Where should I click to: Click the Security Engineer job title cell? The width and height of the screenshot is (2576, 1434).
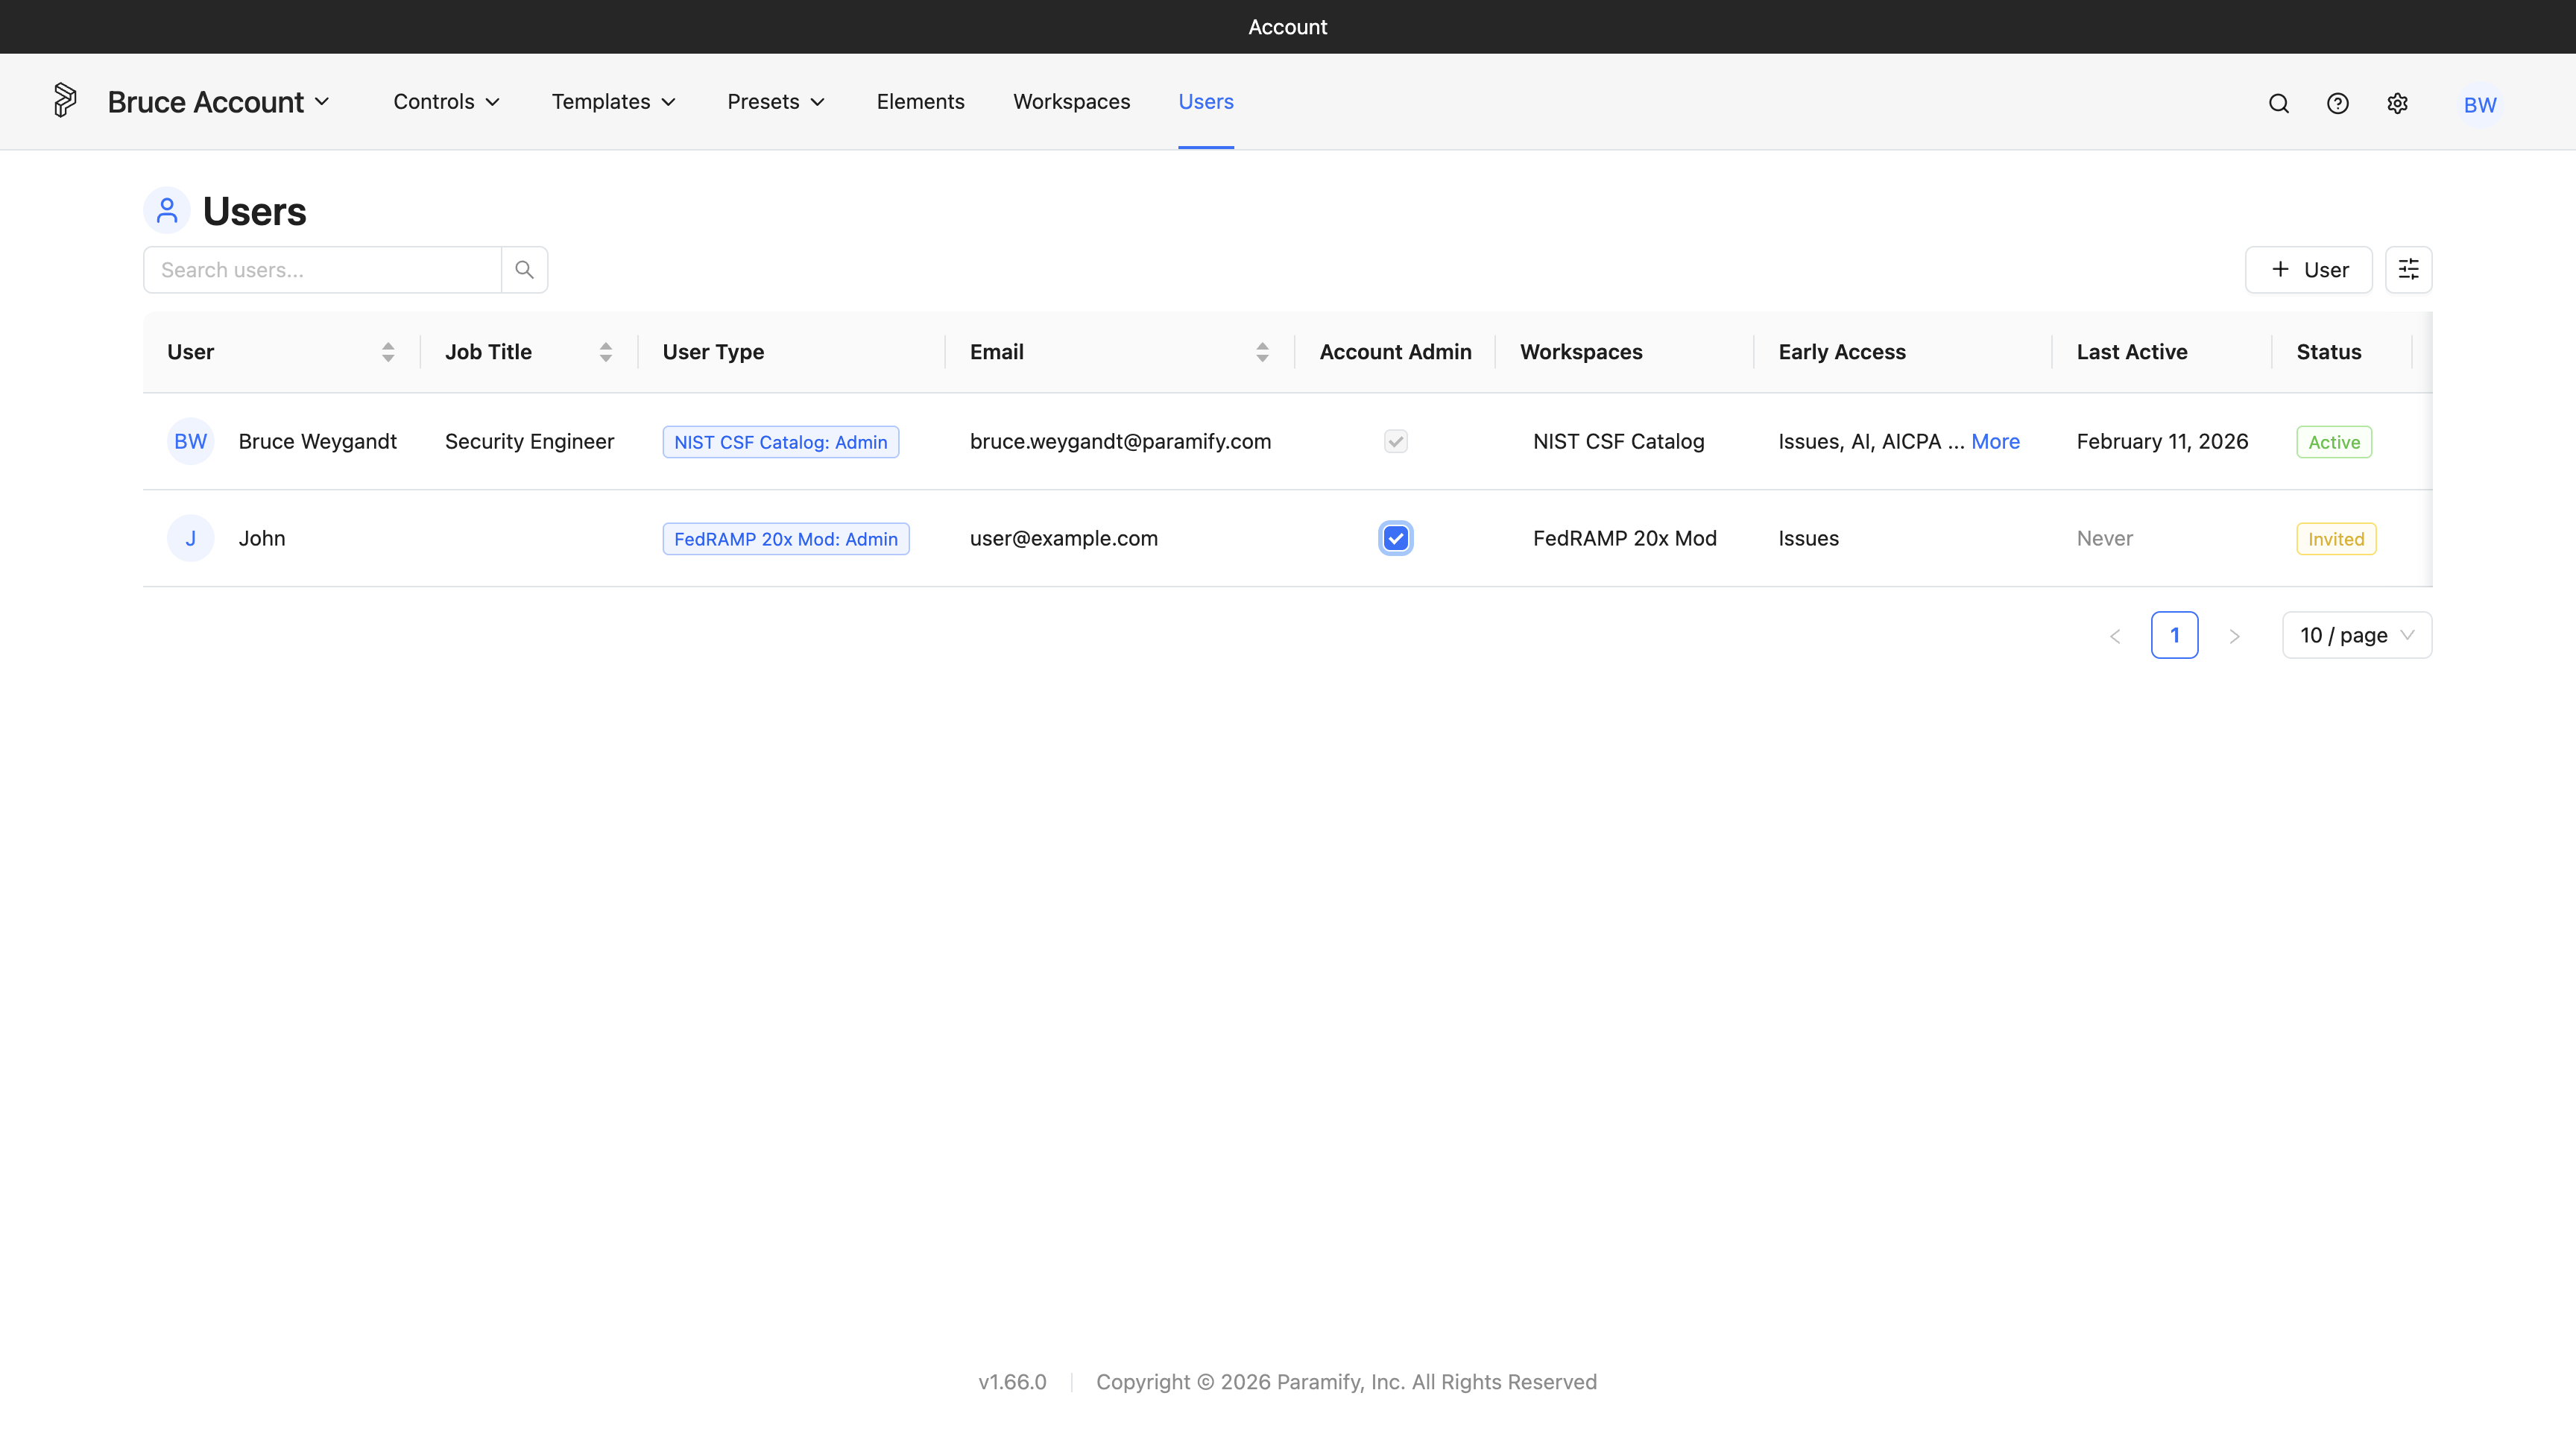coord(529,441)
